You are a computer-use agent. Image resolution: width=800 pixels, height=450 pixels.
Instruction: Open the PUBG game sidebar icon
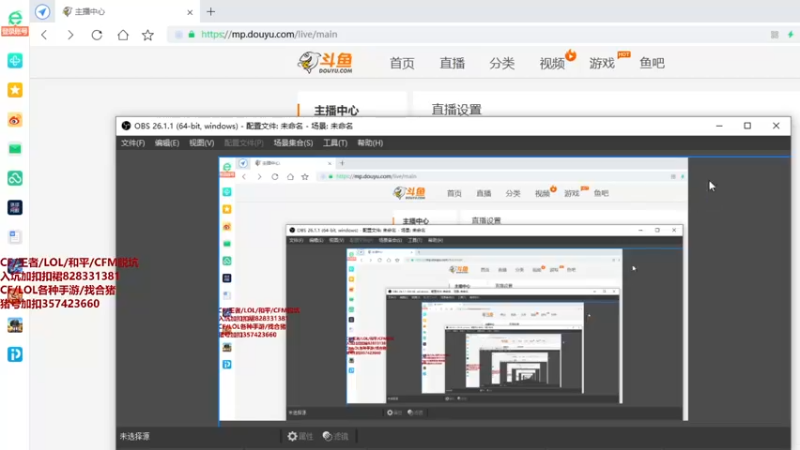click(15, 325)
